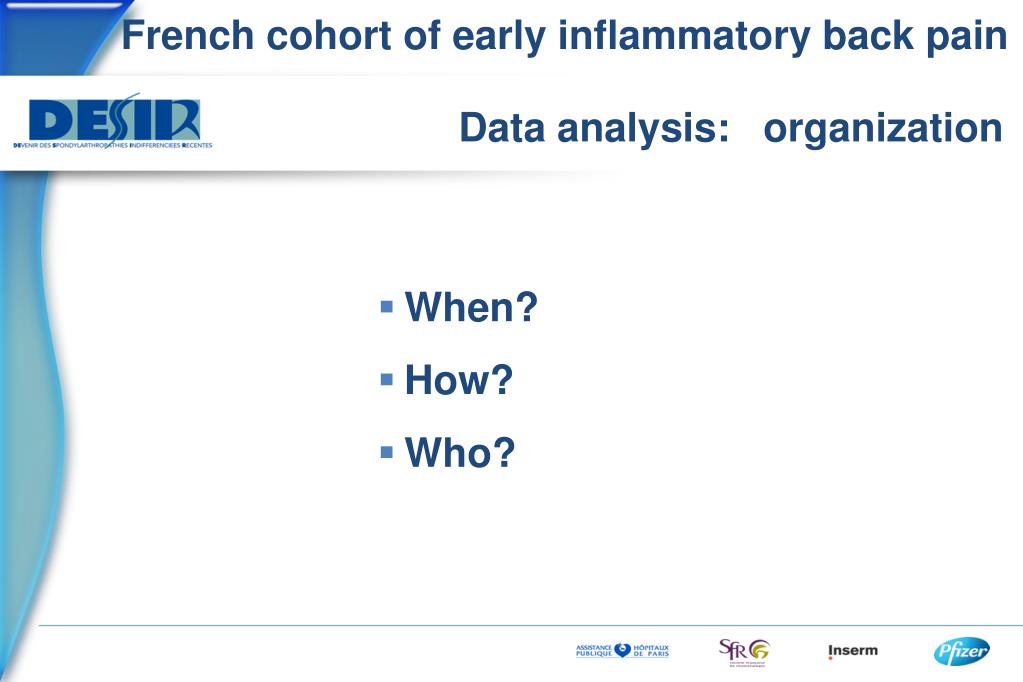Select the Who? bullet text

(x=460, y=452)
